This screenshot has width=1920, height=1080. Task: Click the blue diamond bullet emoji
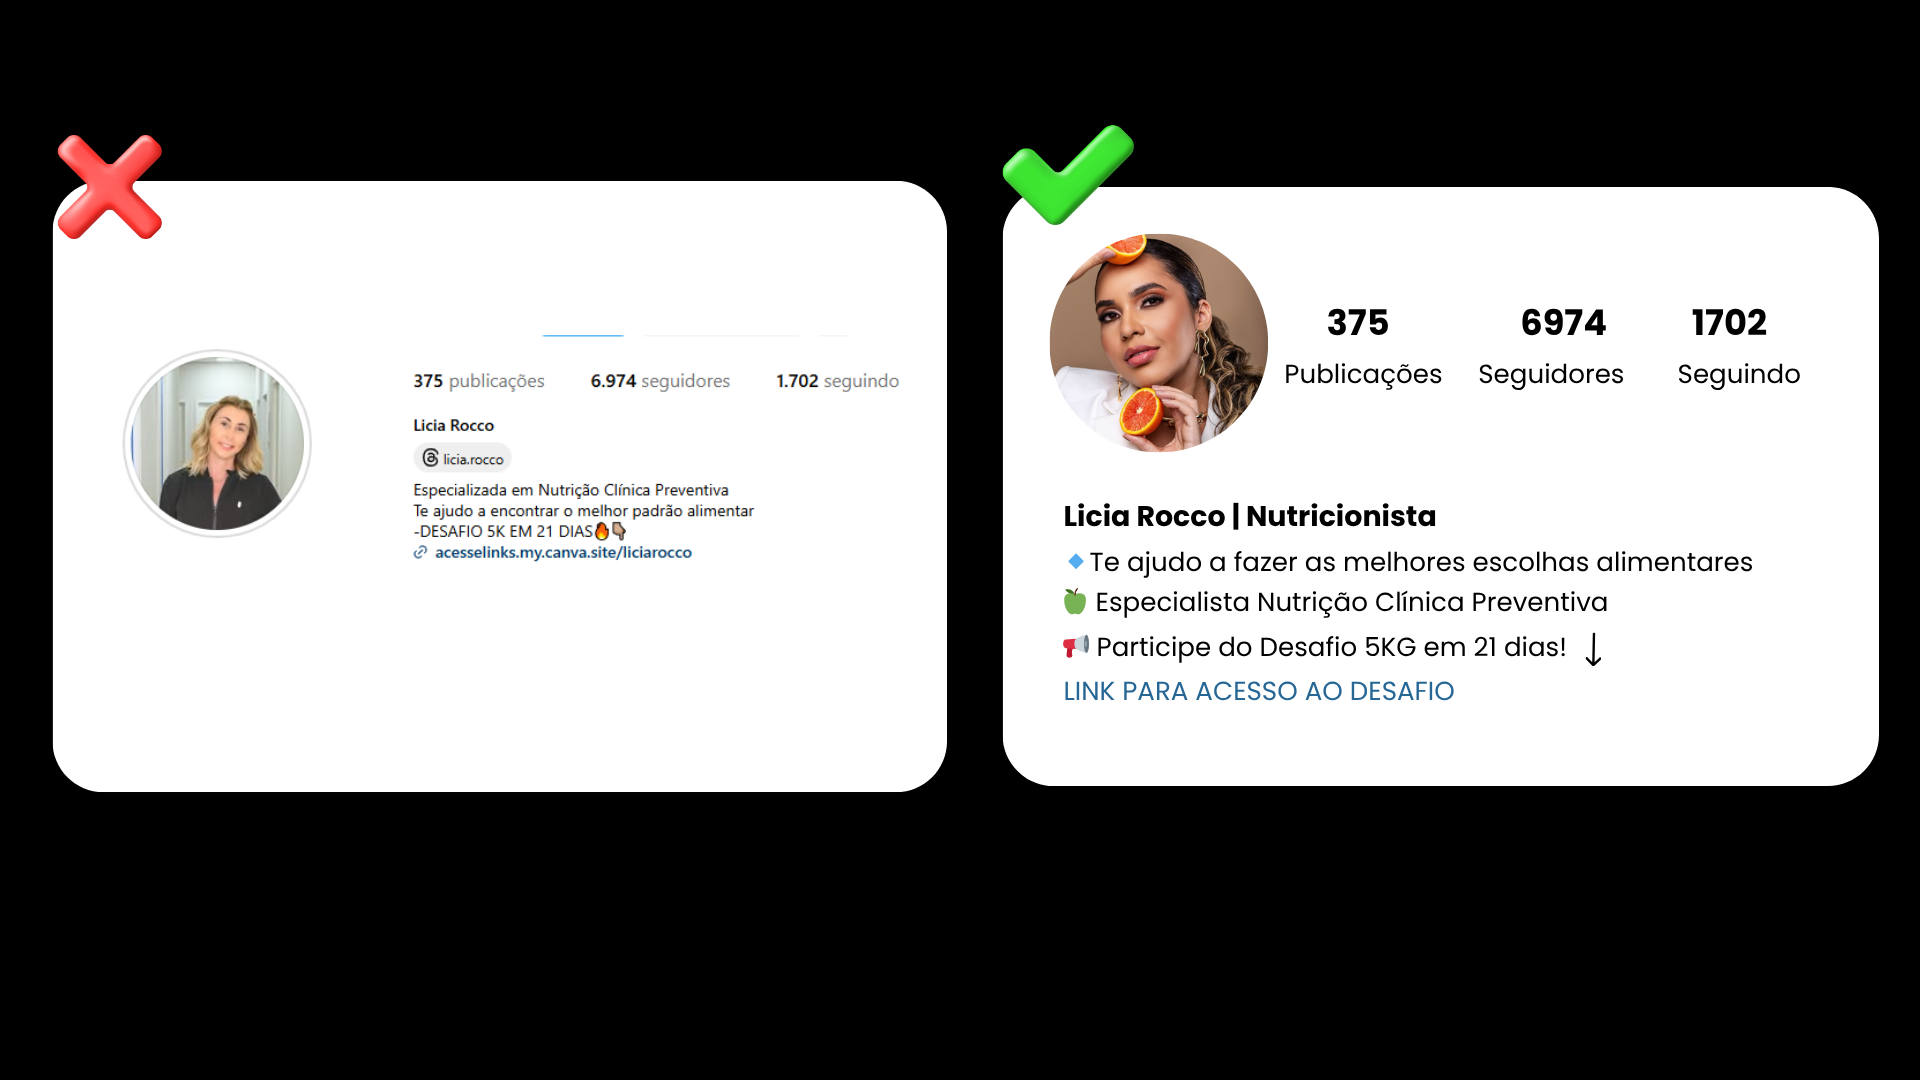pos(1076,561)
